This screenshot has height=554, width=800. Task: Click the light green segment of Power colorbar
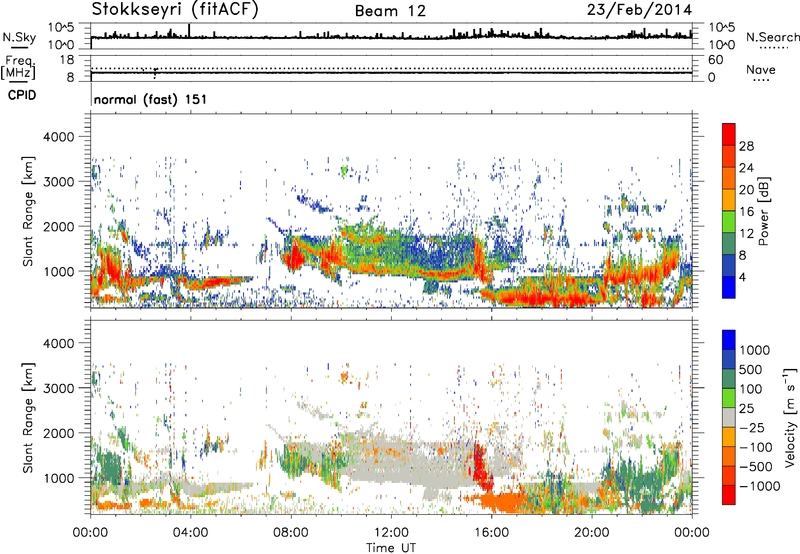[x=729, y=222]
